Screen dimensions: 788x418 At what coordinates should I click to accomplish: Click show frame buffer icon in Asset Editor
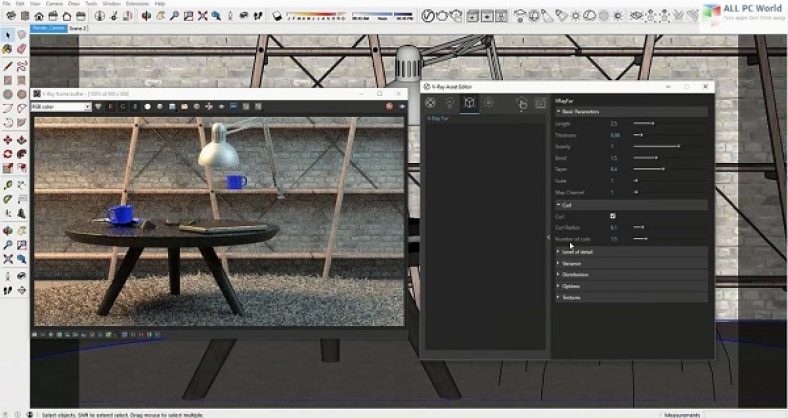coord(541,103)
